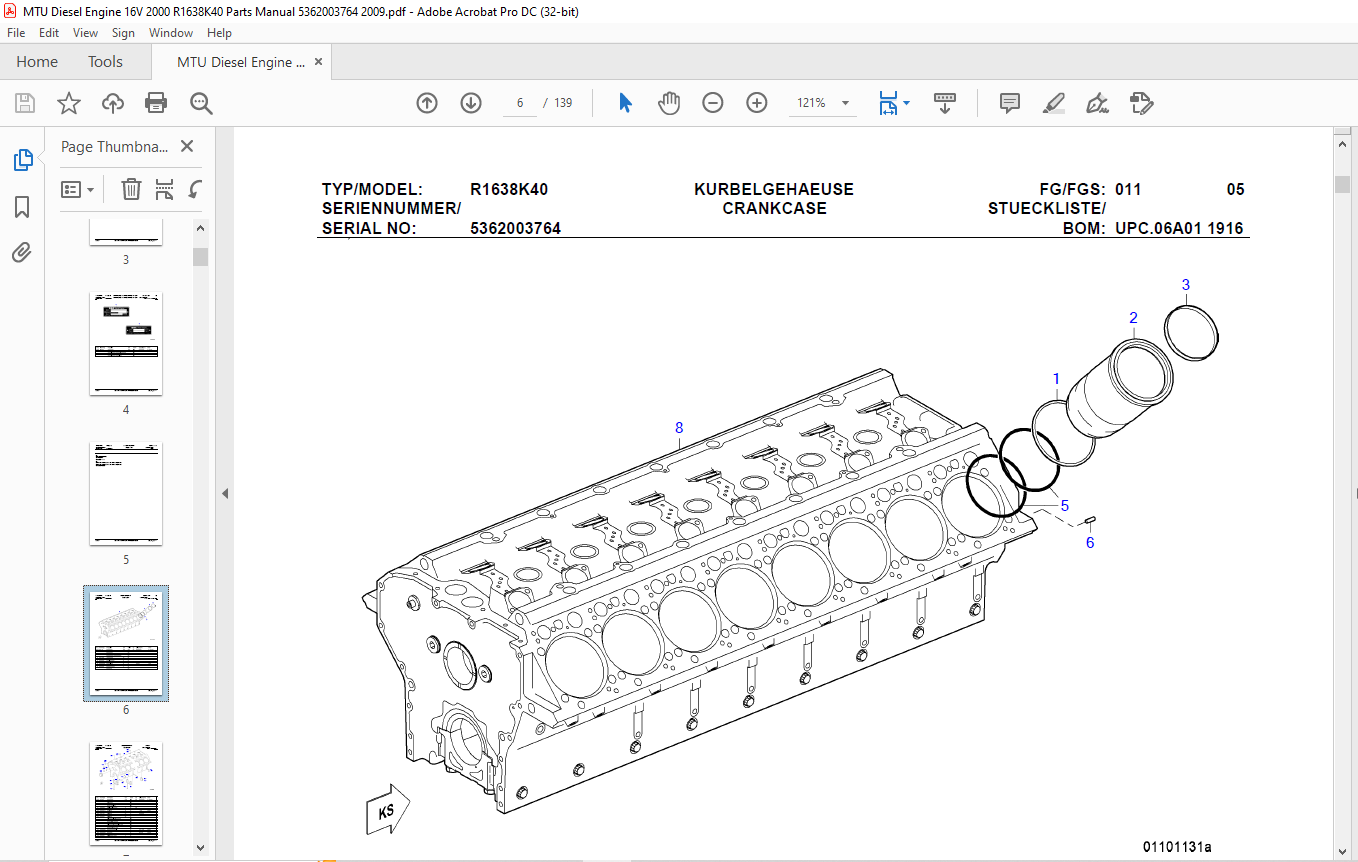The width and height of the screenshot is (1358, 862).
Task: Click the print pages icon in thumbnails panel
Action: (164, 189)
